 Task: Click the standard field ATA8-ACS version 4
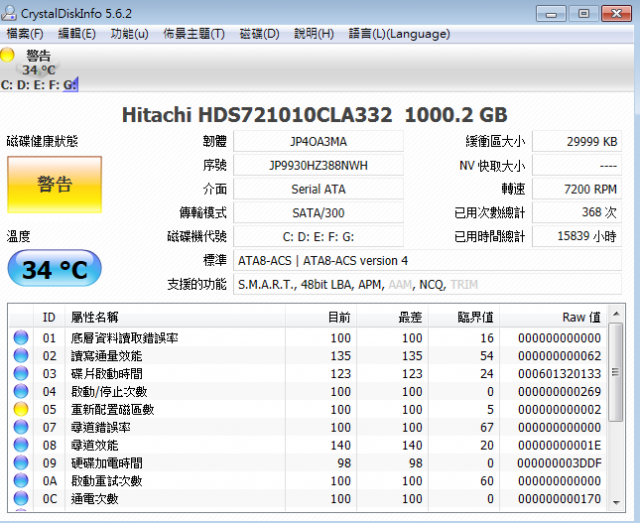(427, 260)
